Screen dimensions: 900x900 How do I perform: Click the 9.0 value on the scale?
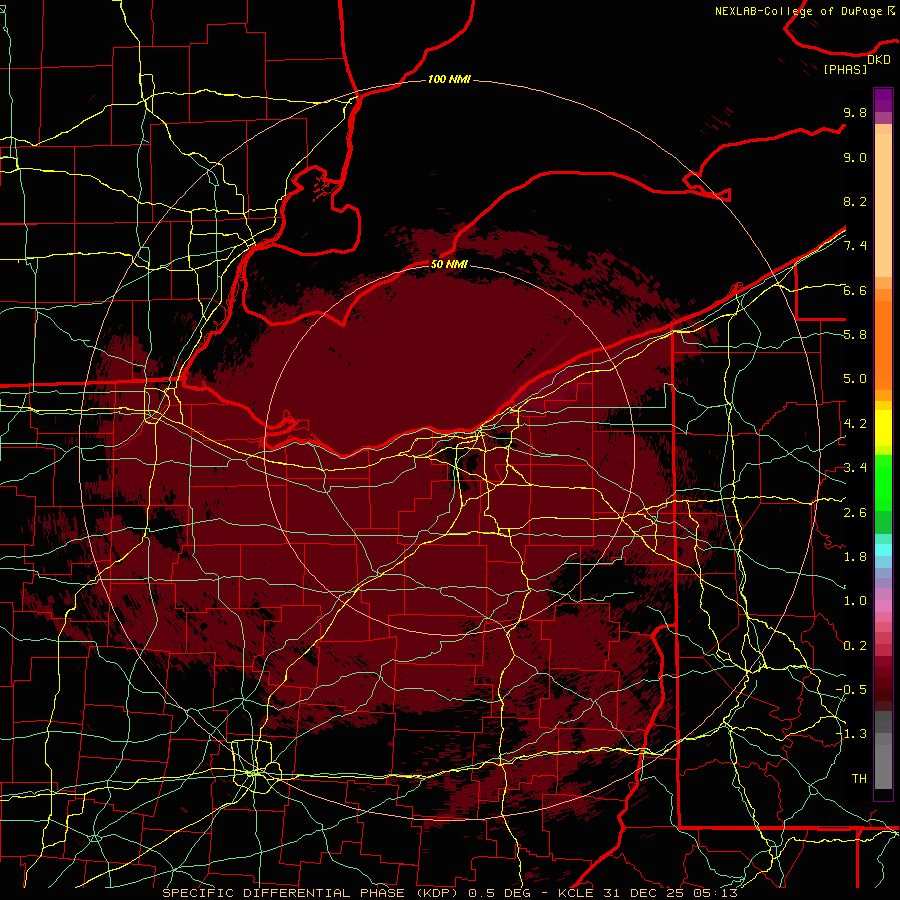855,157
